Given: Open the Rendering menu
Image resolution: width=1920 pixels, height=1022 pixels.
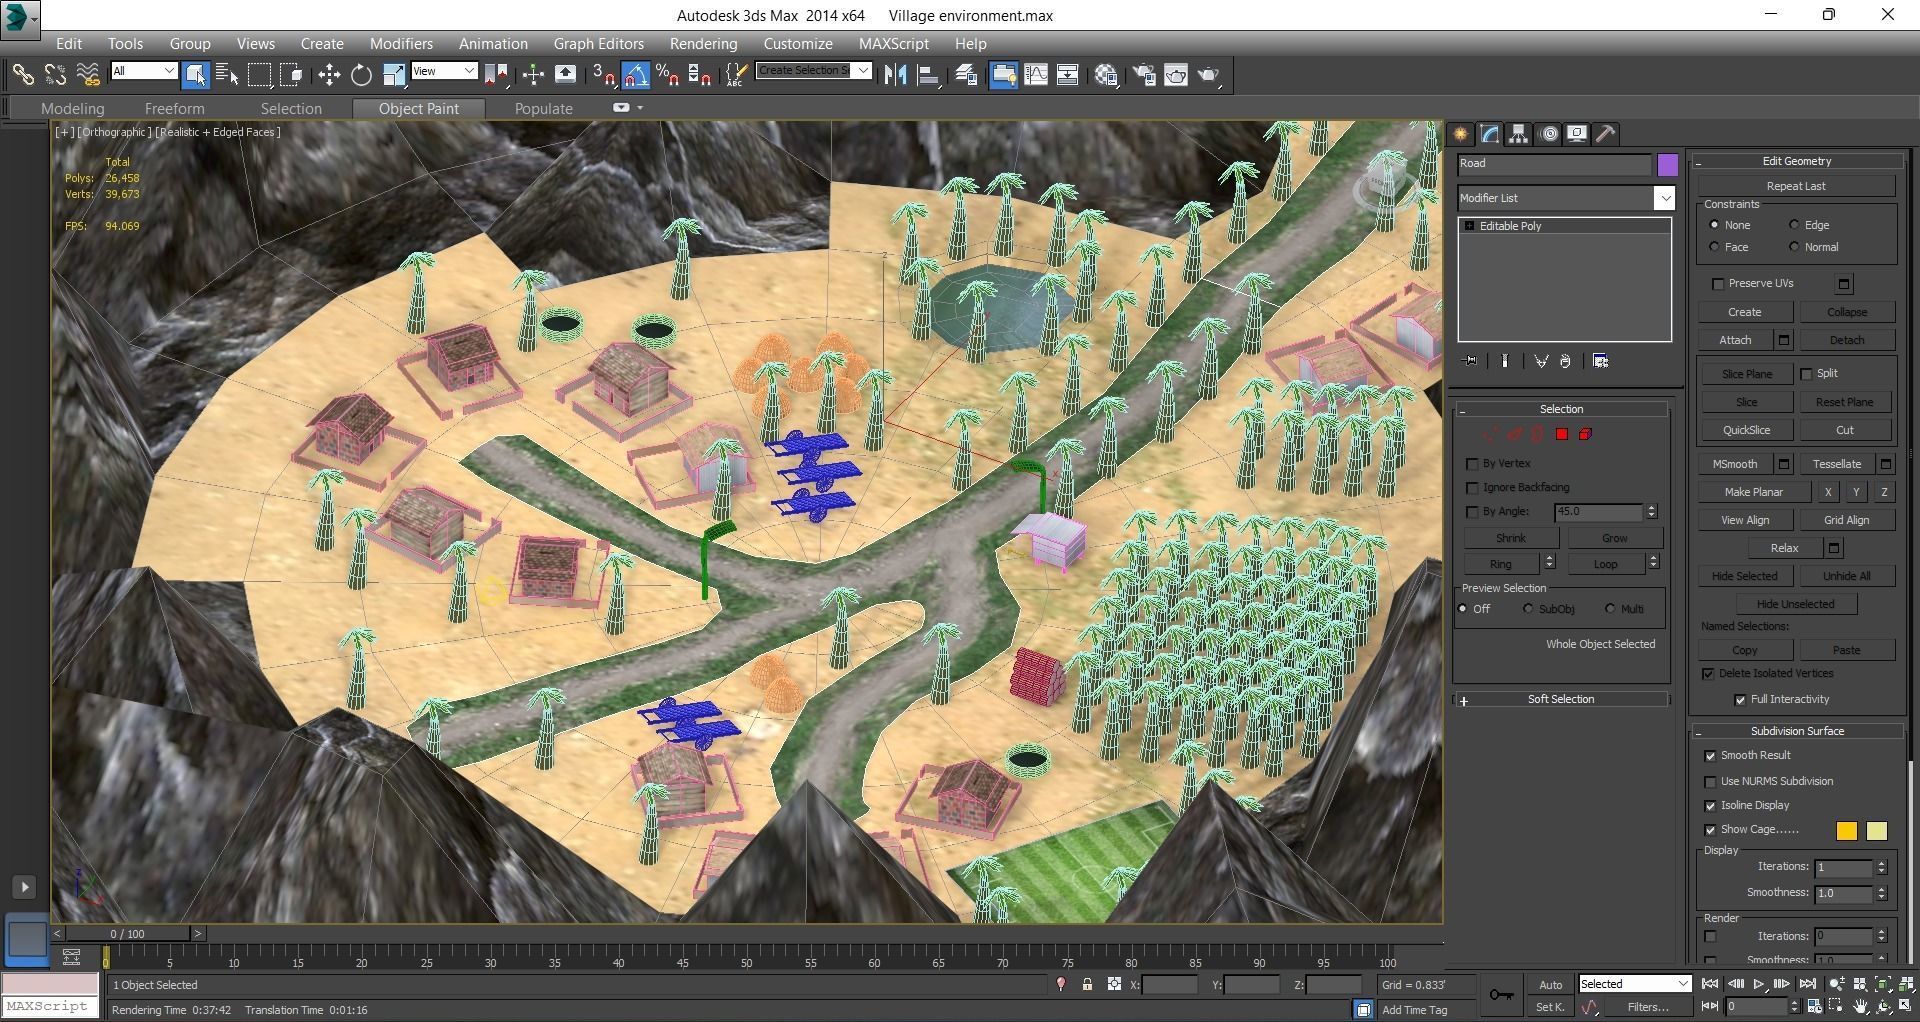Looking at the screenshot, I should pyautogui.click(x=703, y=44).
